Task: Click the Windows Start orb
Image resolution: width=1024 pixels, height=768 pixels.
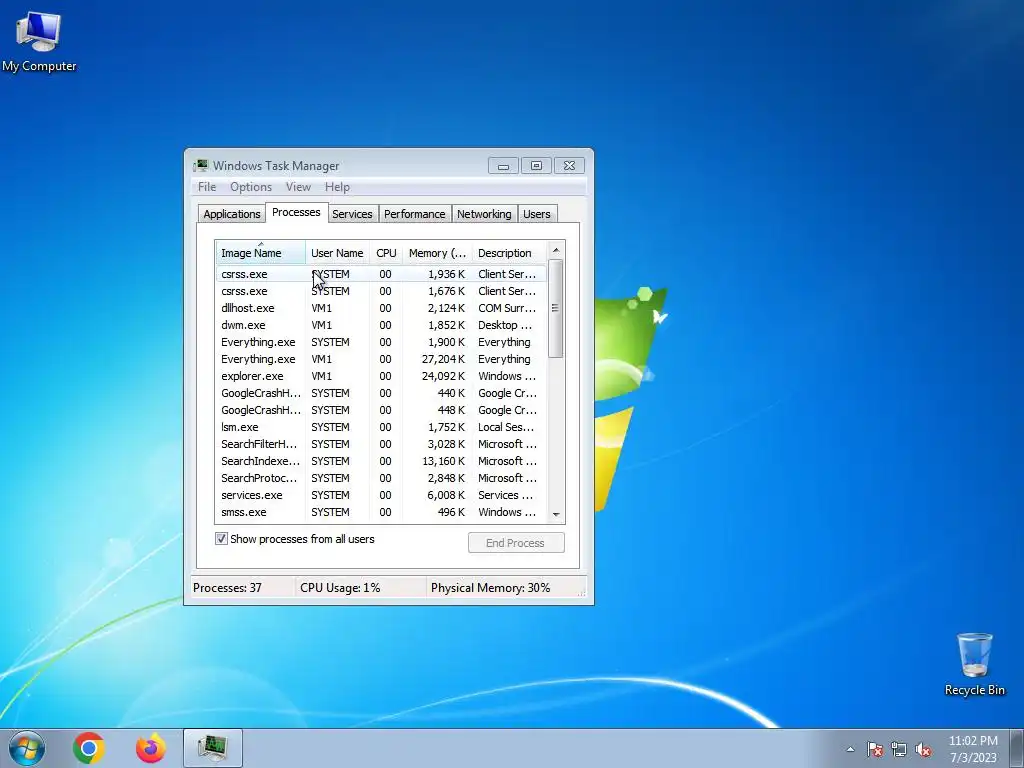Action: pos(27,748)
